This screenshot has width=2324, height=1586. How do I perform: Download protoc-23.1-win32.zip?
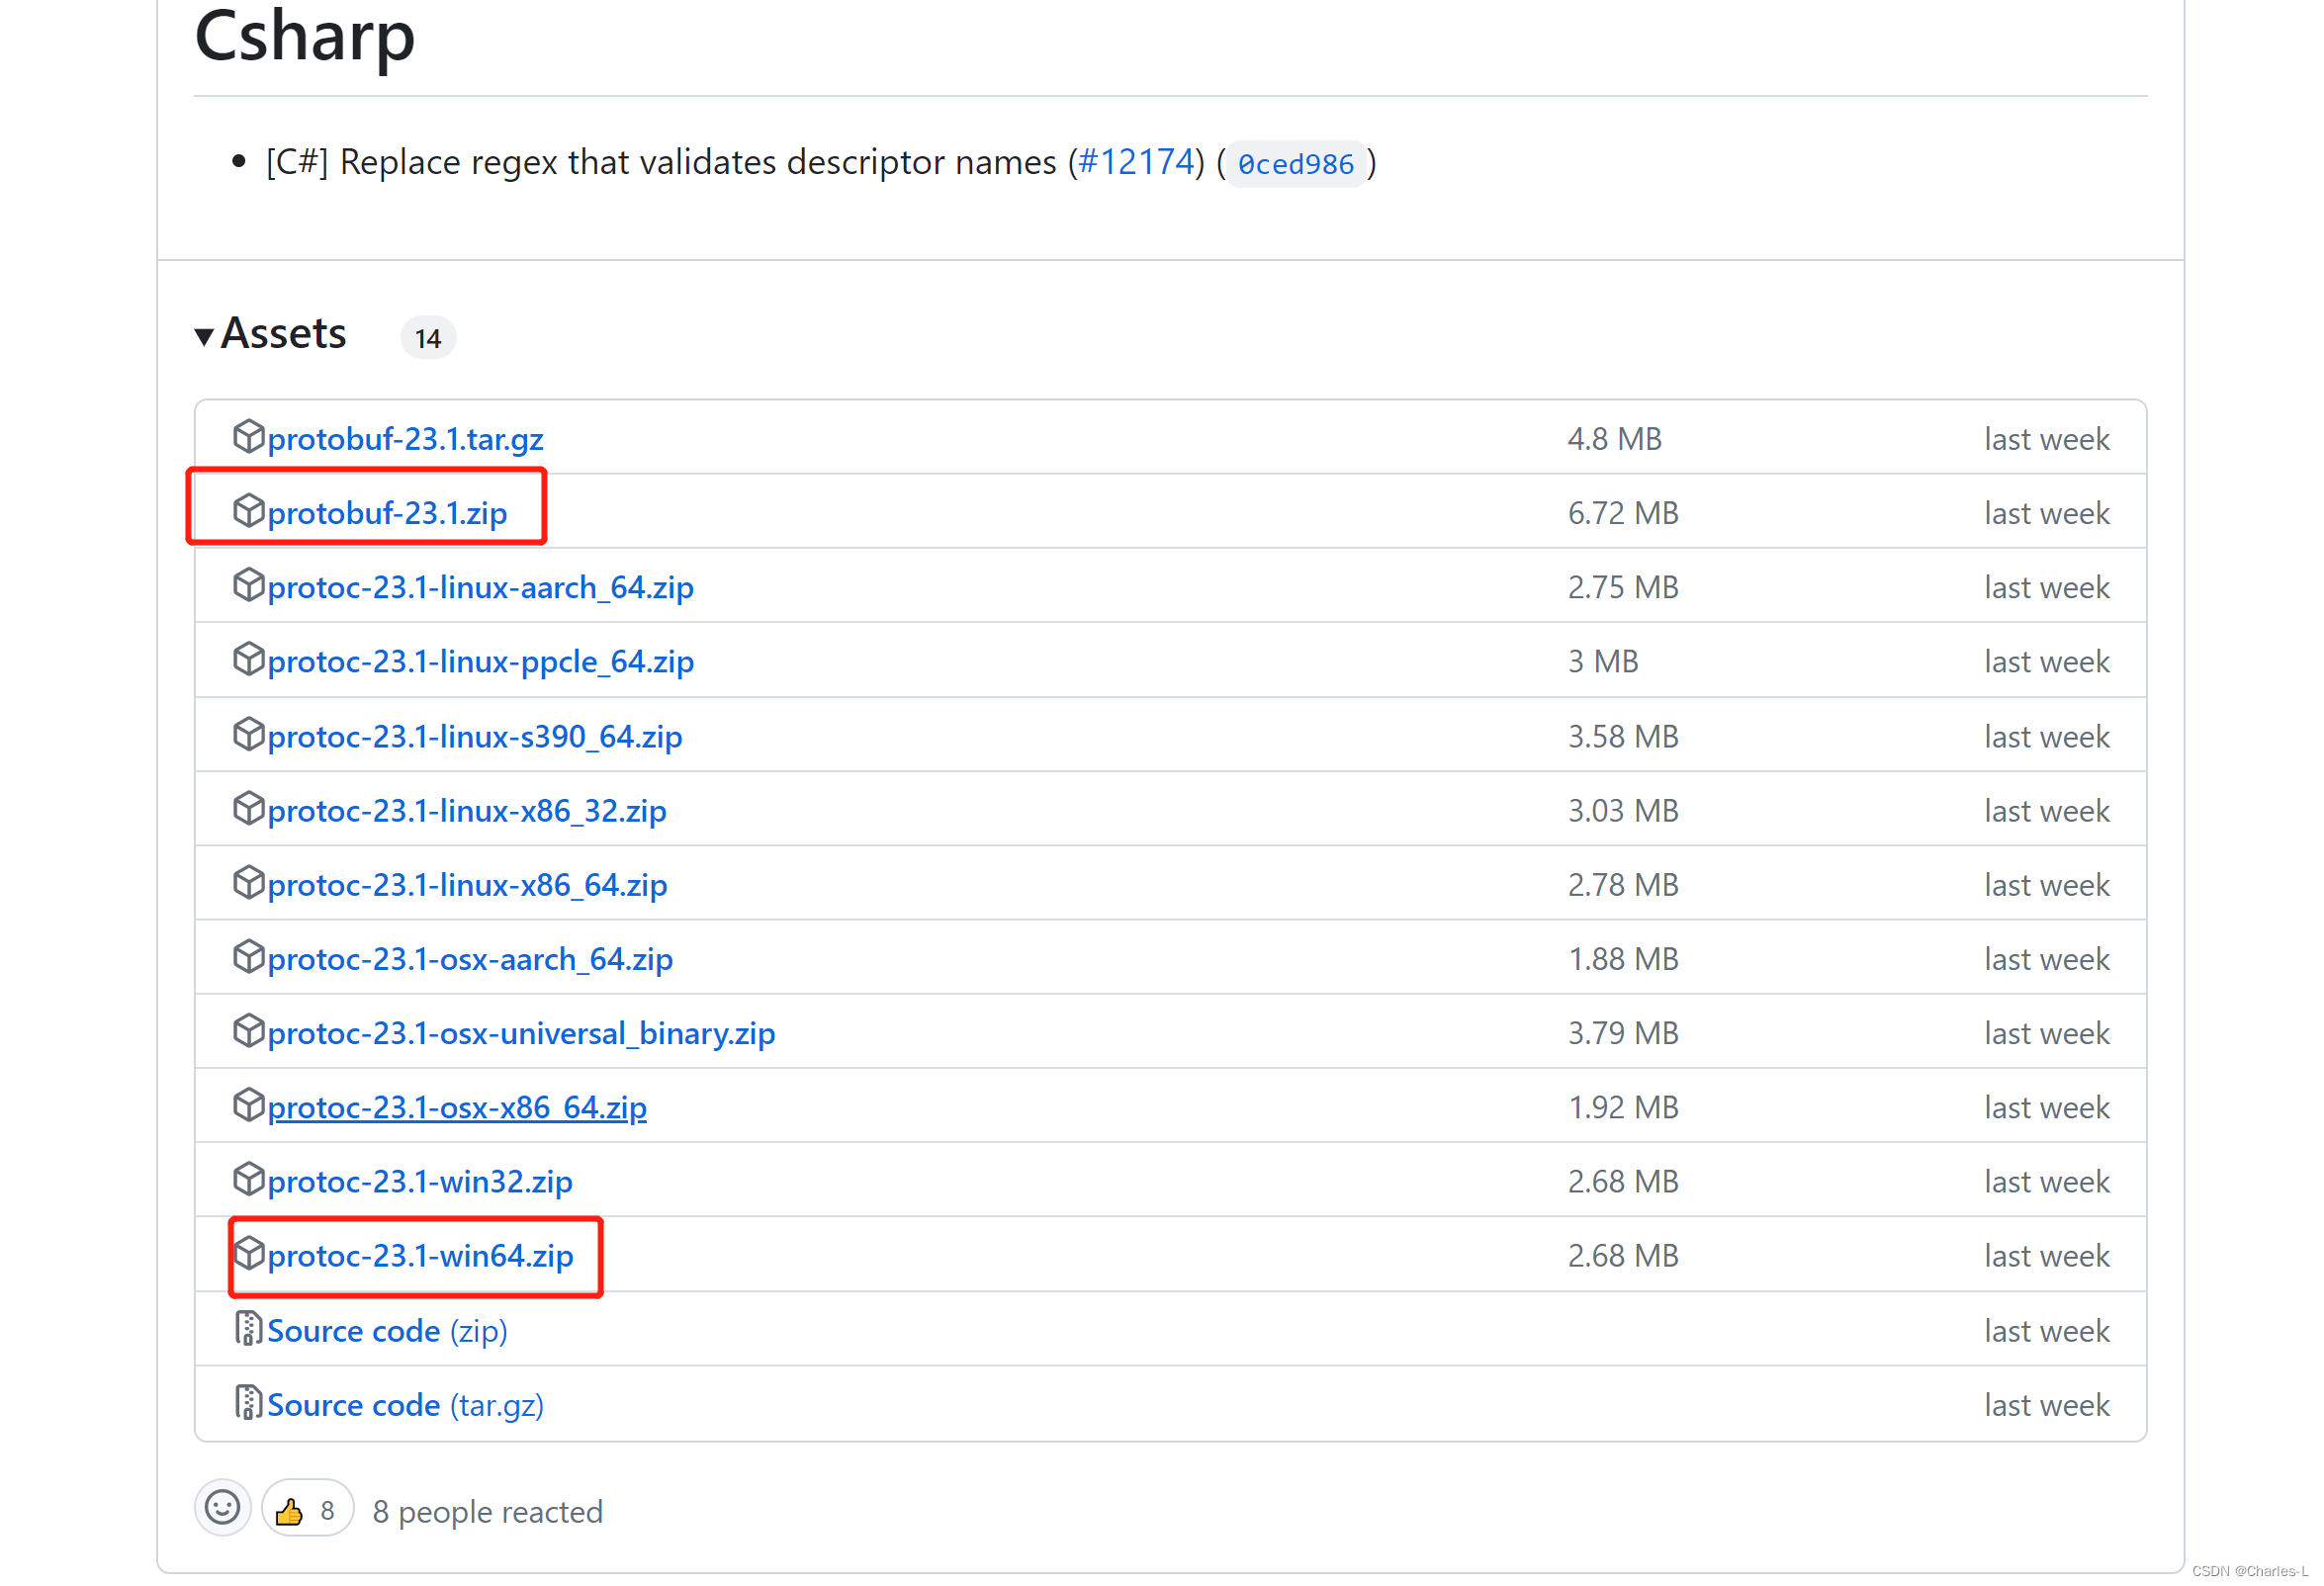[x=420, y=1181]
